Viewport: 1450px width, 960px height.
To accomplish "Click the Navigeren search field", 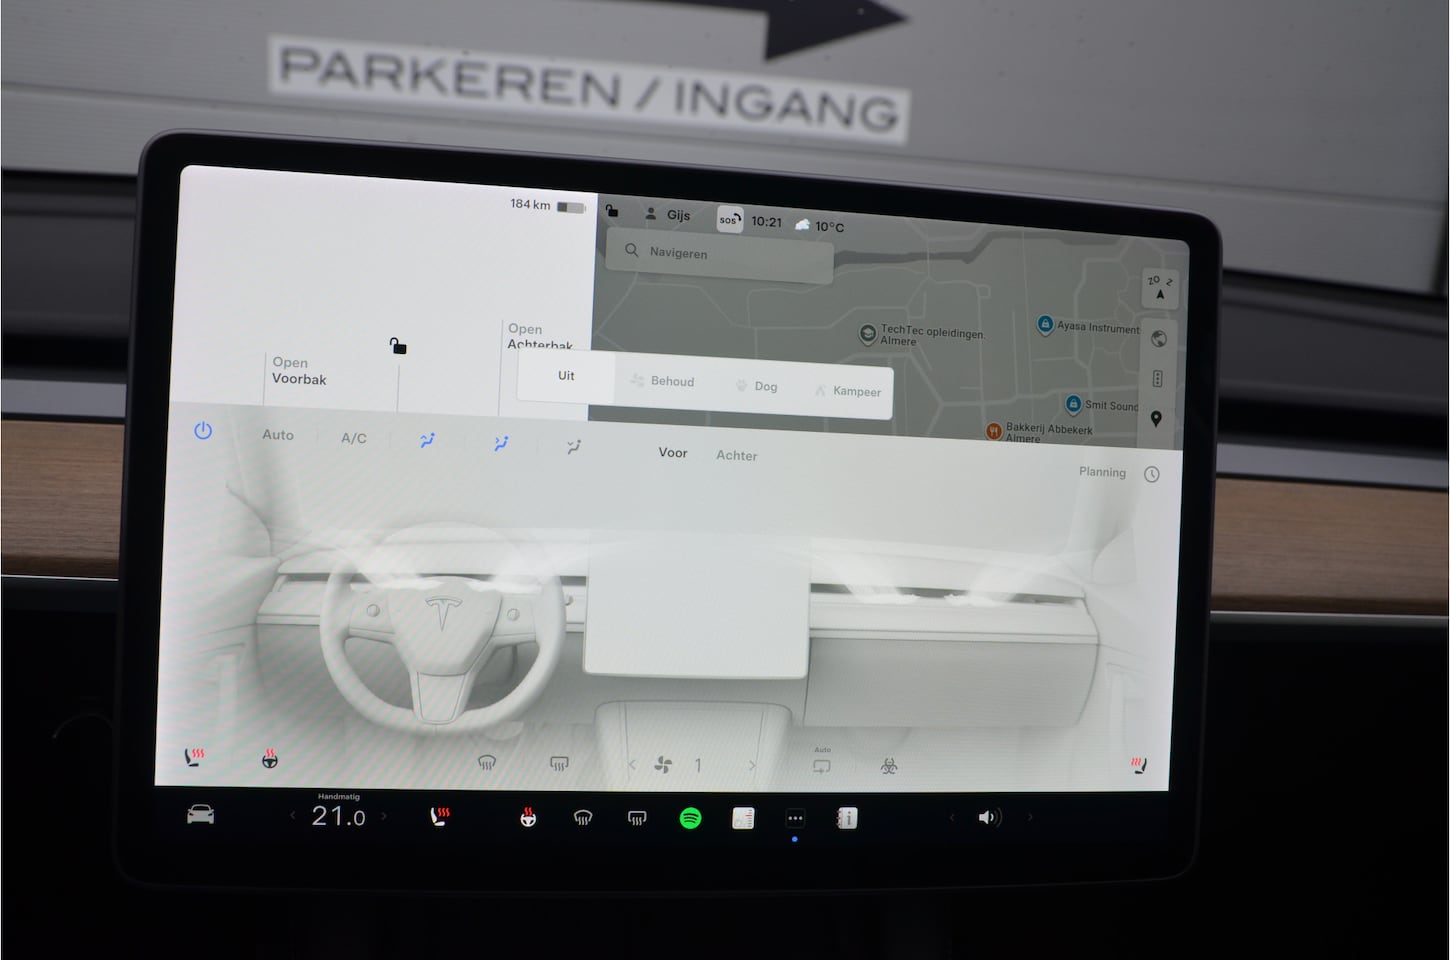I will click(x=720, y=253).
